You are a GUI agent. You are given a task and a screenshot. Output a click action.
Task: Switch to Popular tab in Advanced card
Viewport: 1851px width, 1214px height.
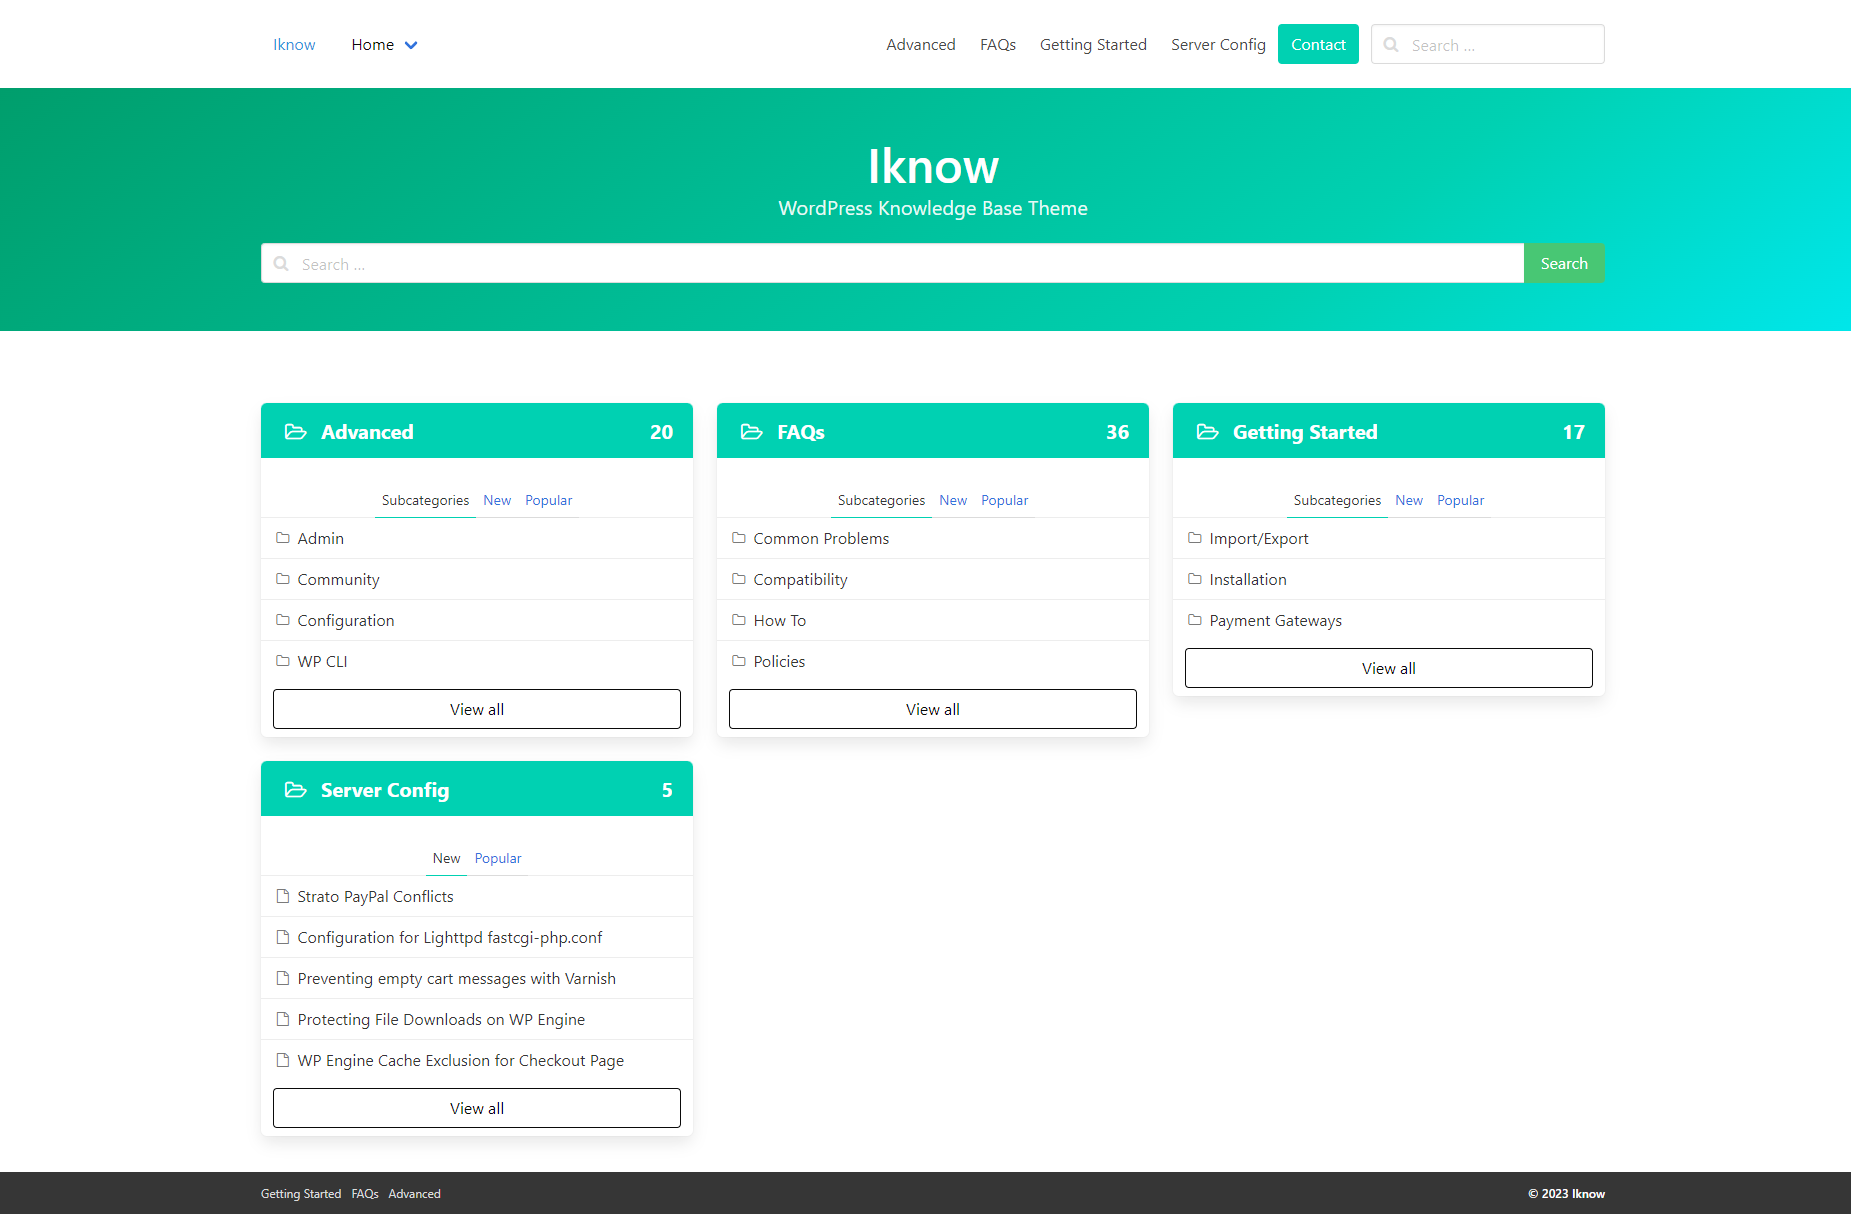click(548, 500)
